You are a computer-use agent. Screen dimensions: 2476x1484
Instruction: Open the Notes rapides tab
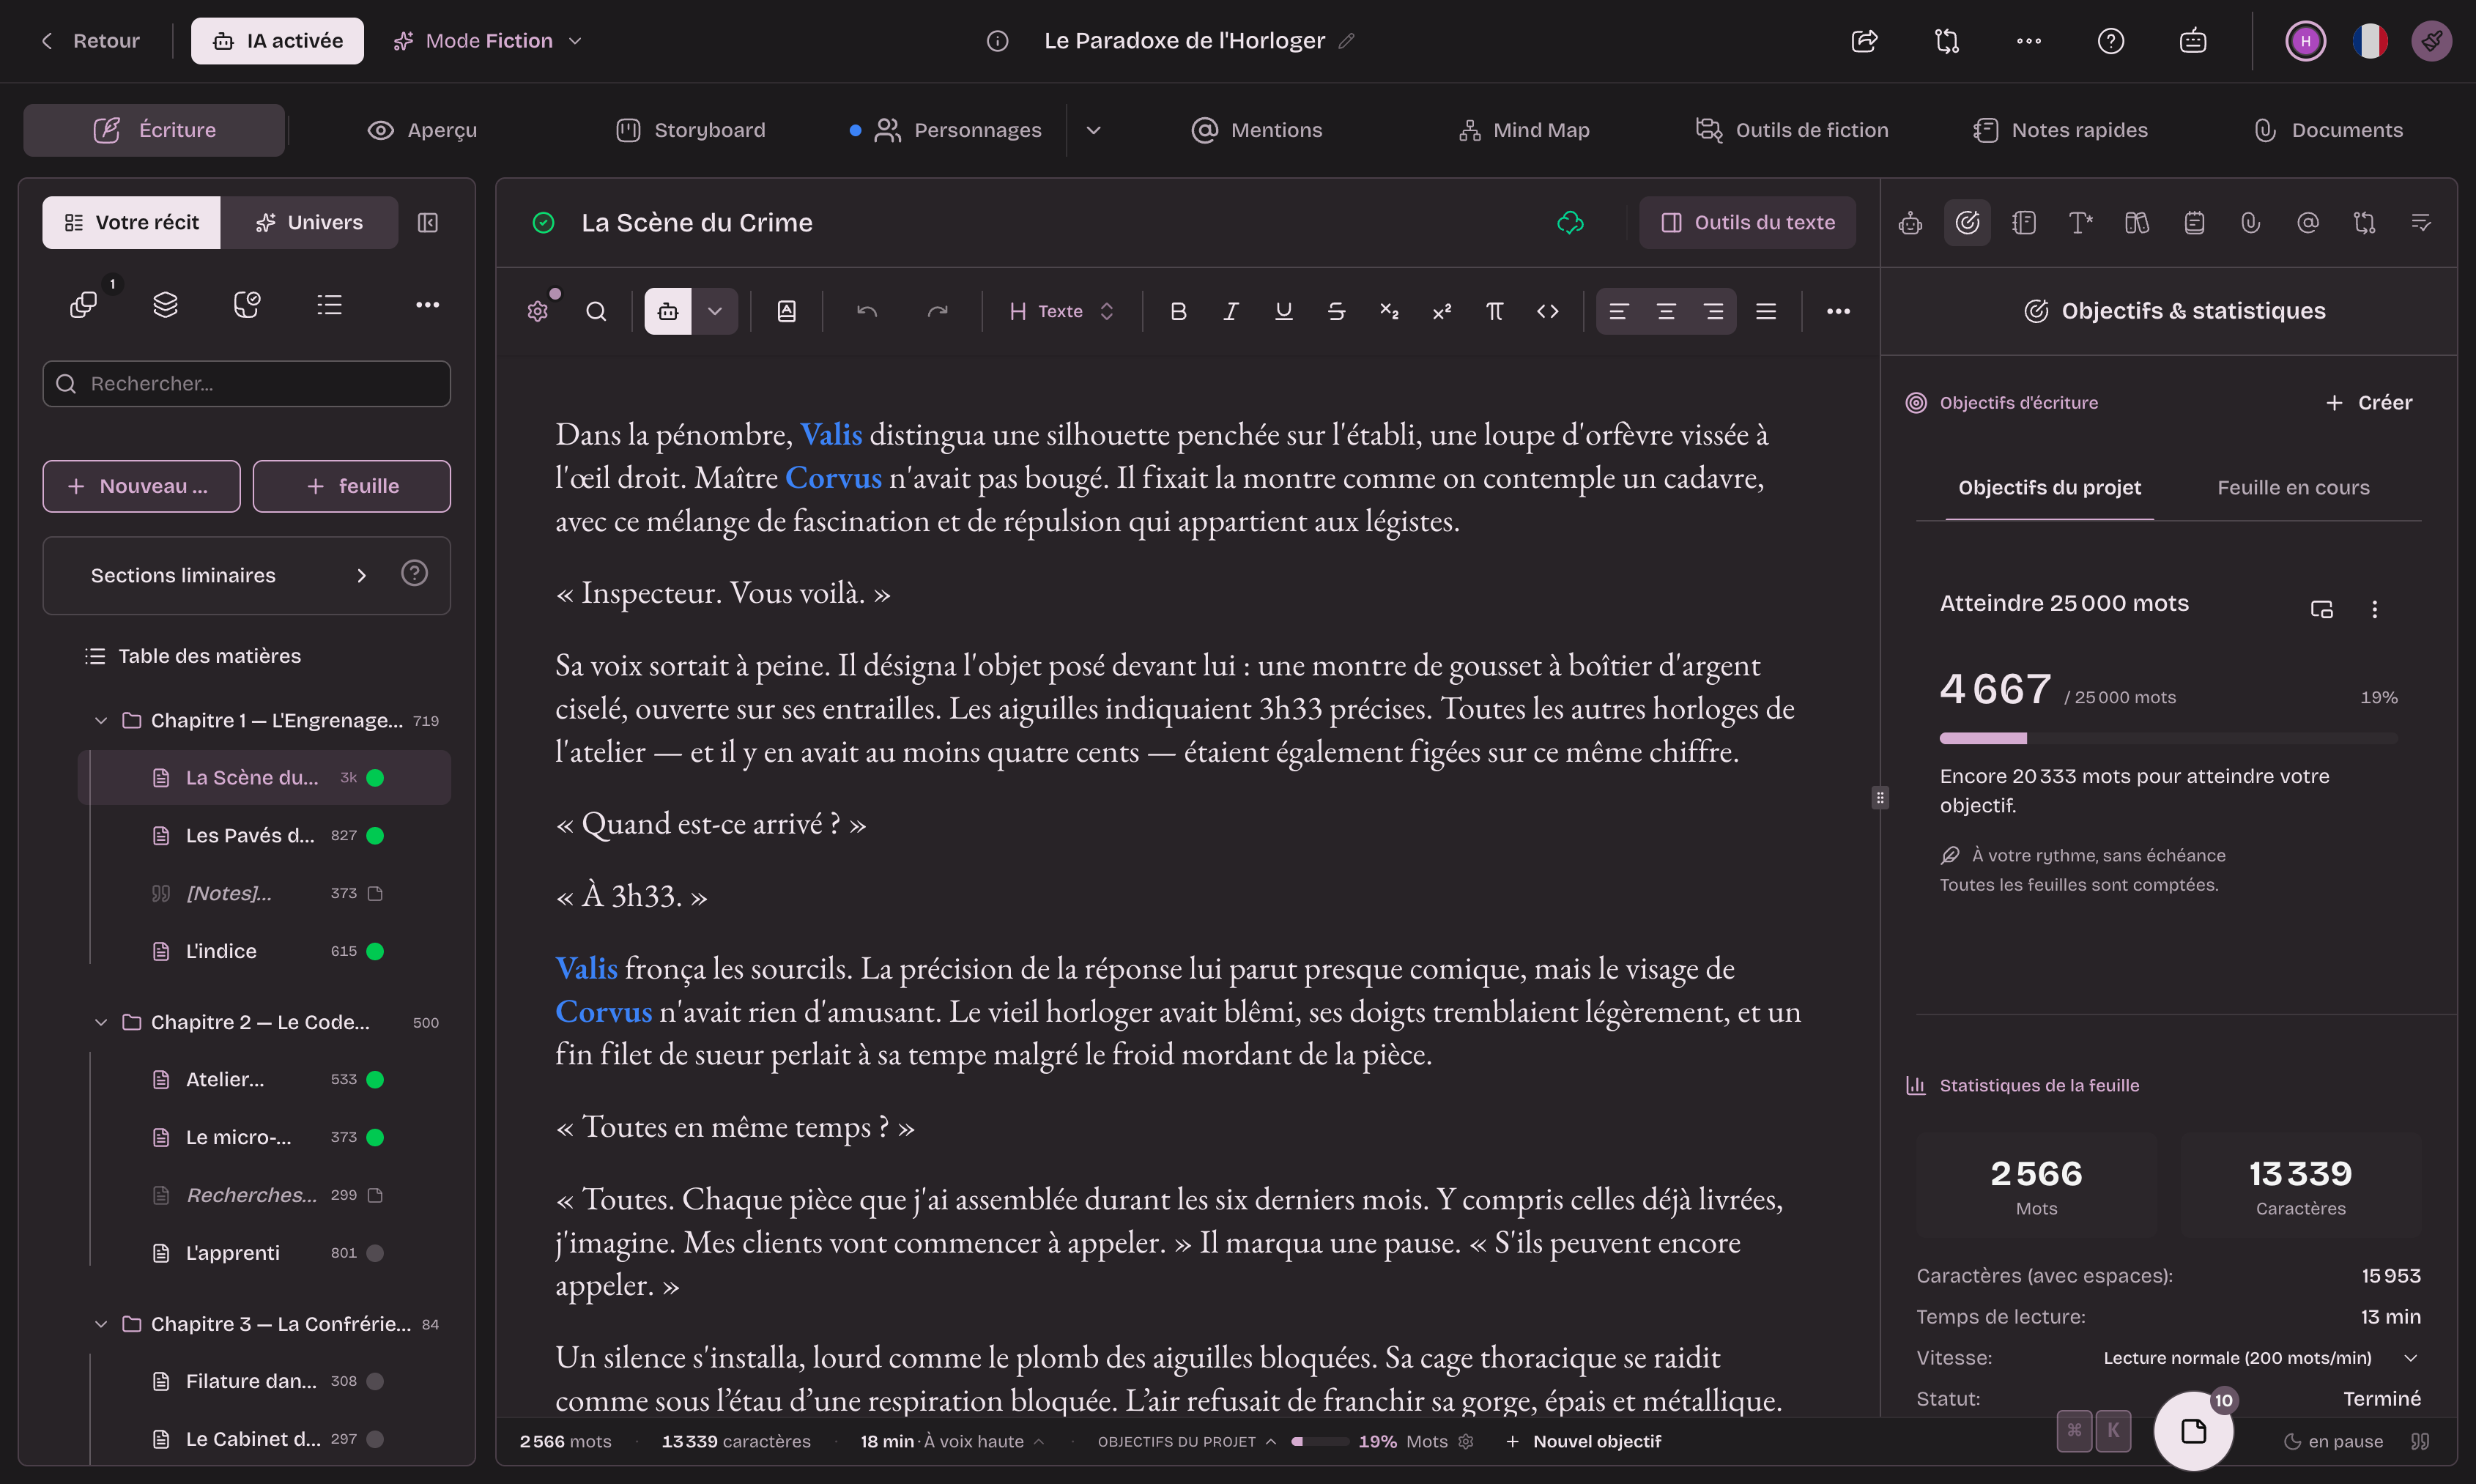[x=2060, y=130]
